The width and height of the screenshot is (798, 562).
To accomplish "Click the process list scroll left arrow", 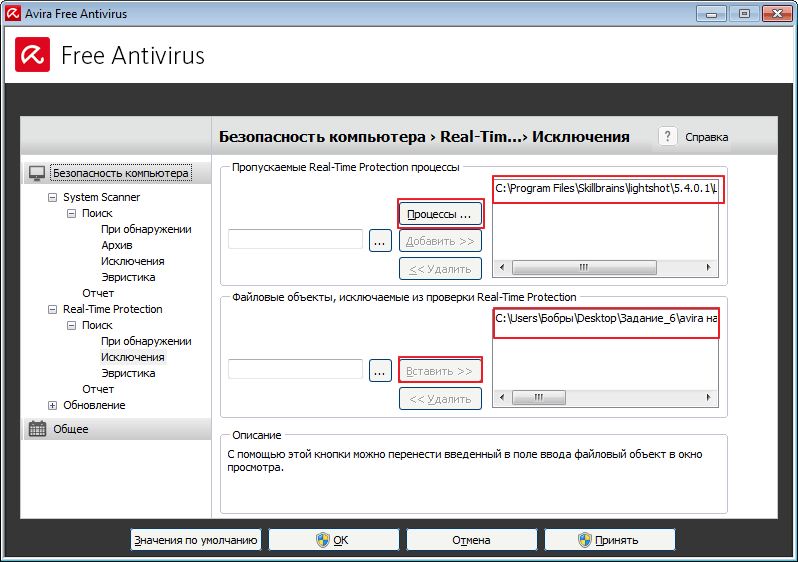I will (502, 267).
